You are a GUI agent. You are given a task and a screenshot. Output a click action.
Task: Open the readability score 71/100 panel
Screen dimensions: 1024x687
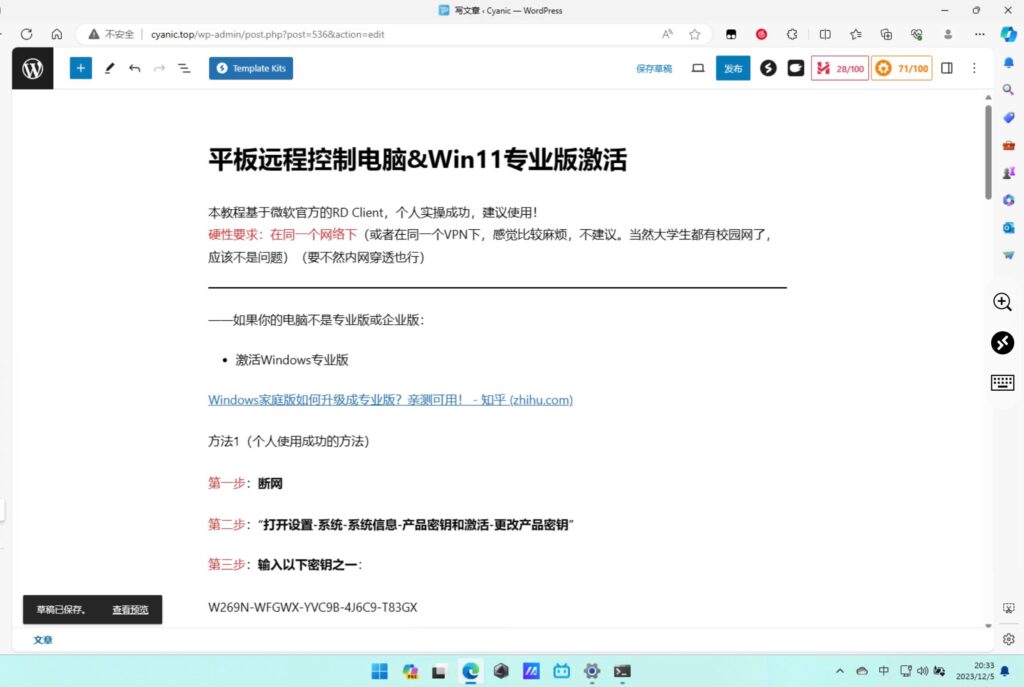point(901,69)
